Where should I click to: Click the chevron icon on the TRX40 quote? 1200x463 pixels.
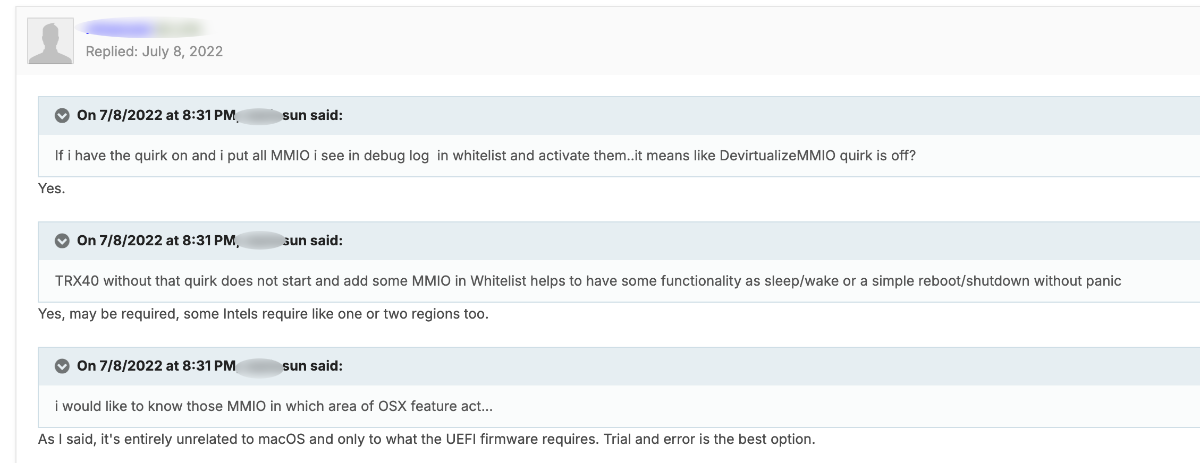pyautogui.click(x=62, y=241)
